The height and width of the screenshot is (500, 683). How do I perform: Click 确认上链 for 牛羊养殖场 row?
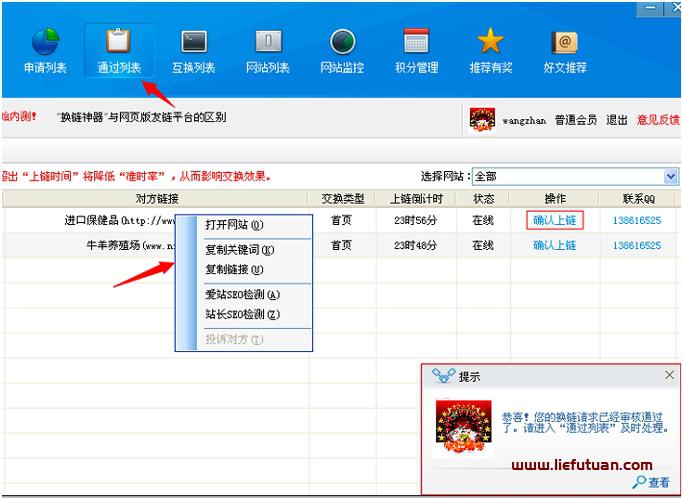click(x=555, y=246)
